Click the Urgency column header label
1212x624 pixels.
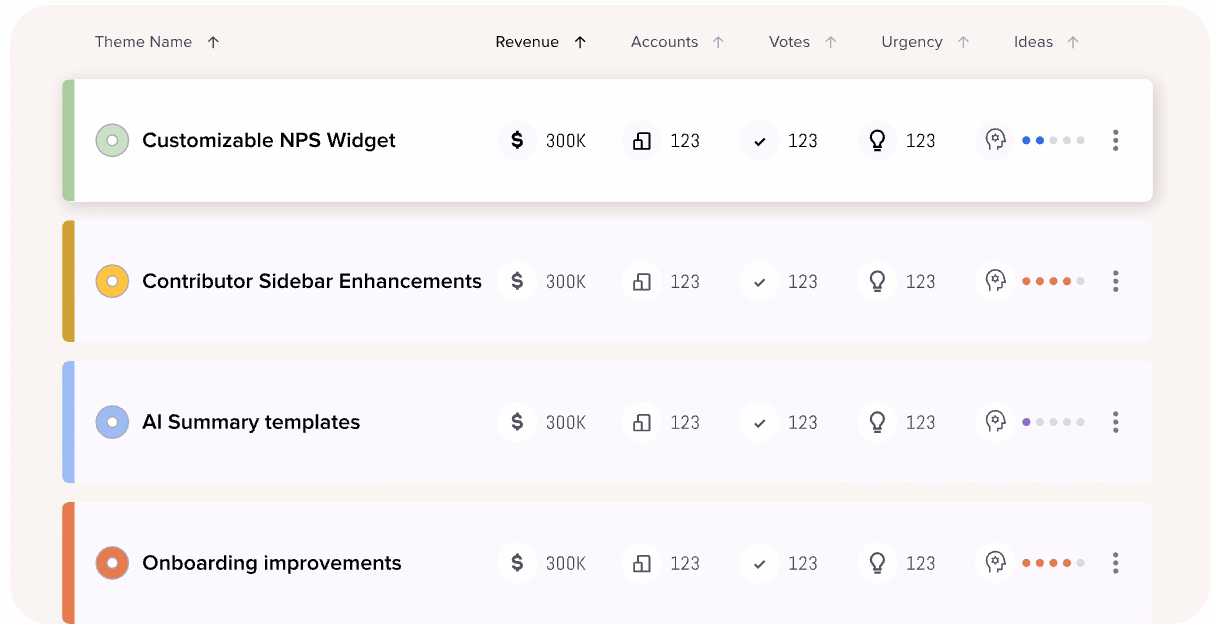point(912,42)
